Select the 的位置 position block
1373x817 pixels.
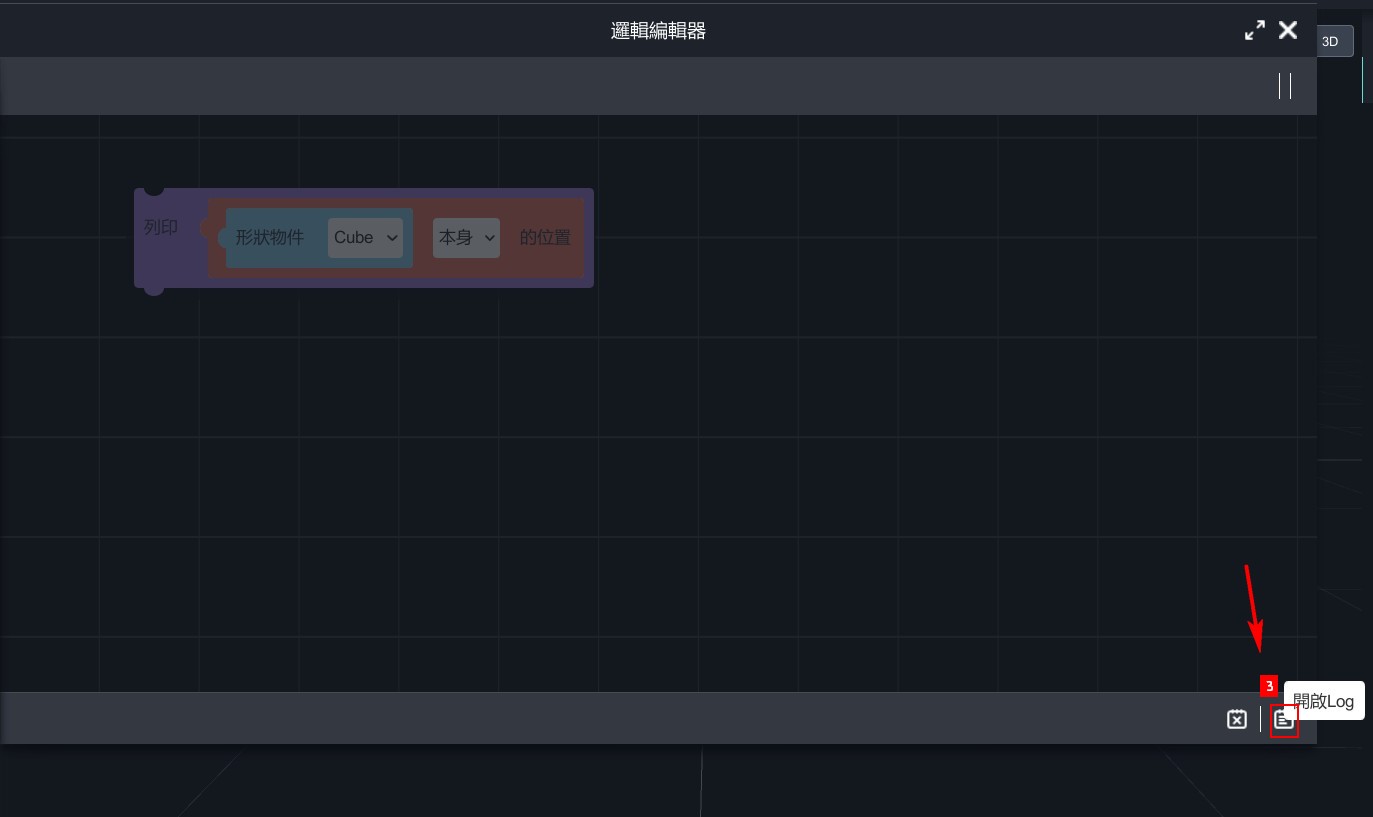[545, 238]
